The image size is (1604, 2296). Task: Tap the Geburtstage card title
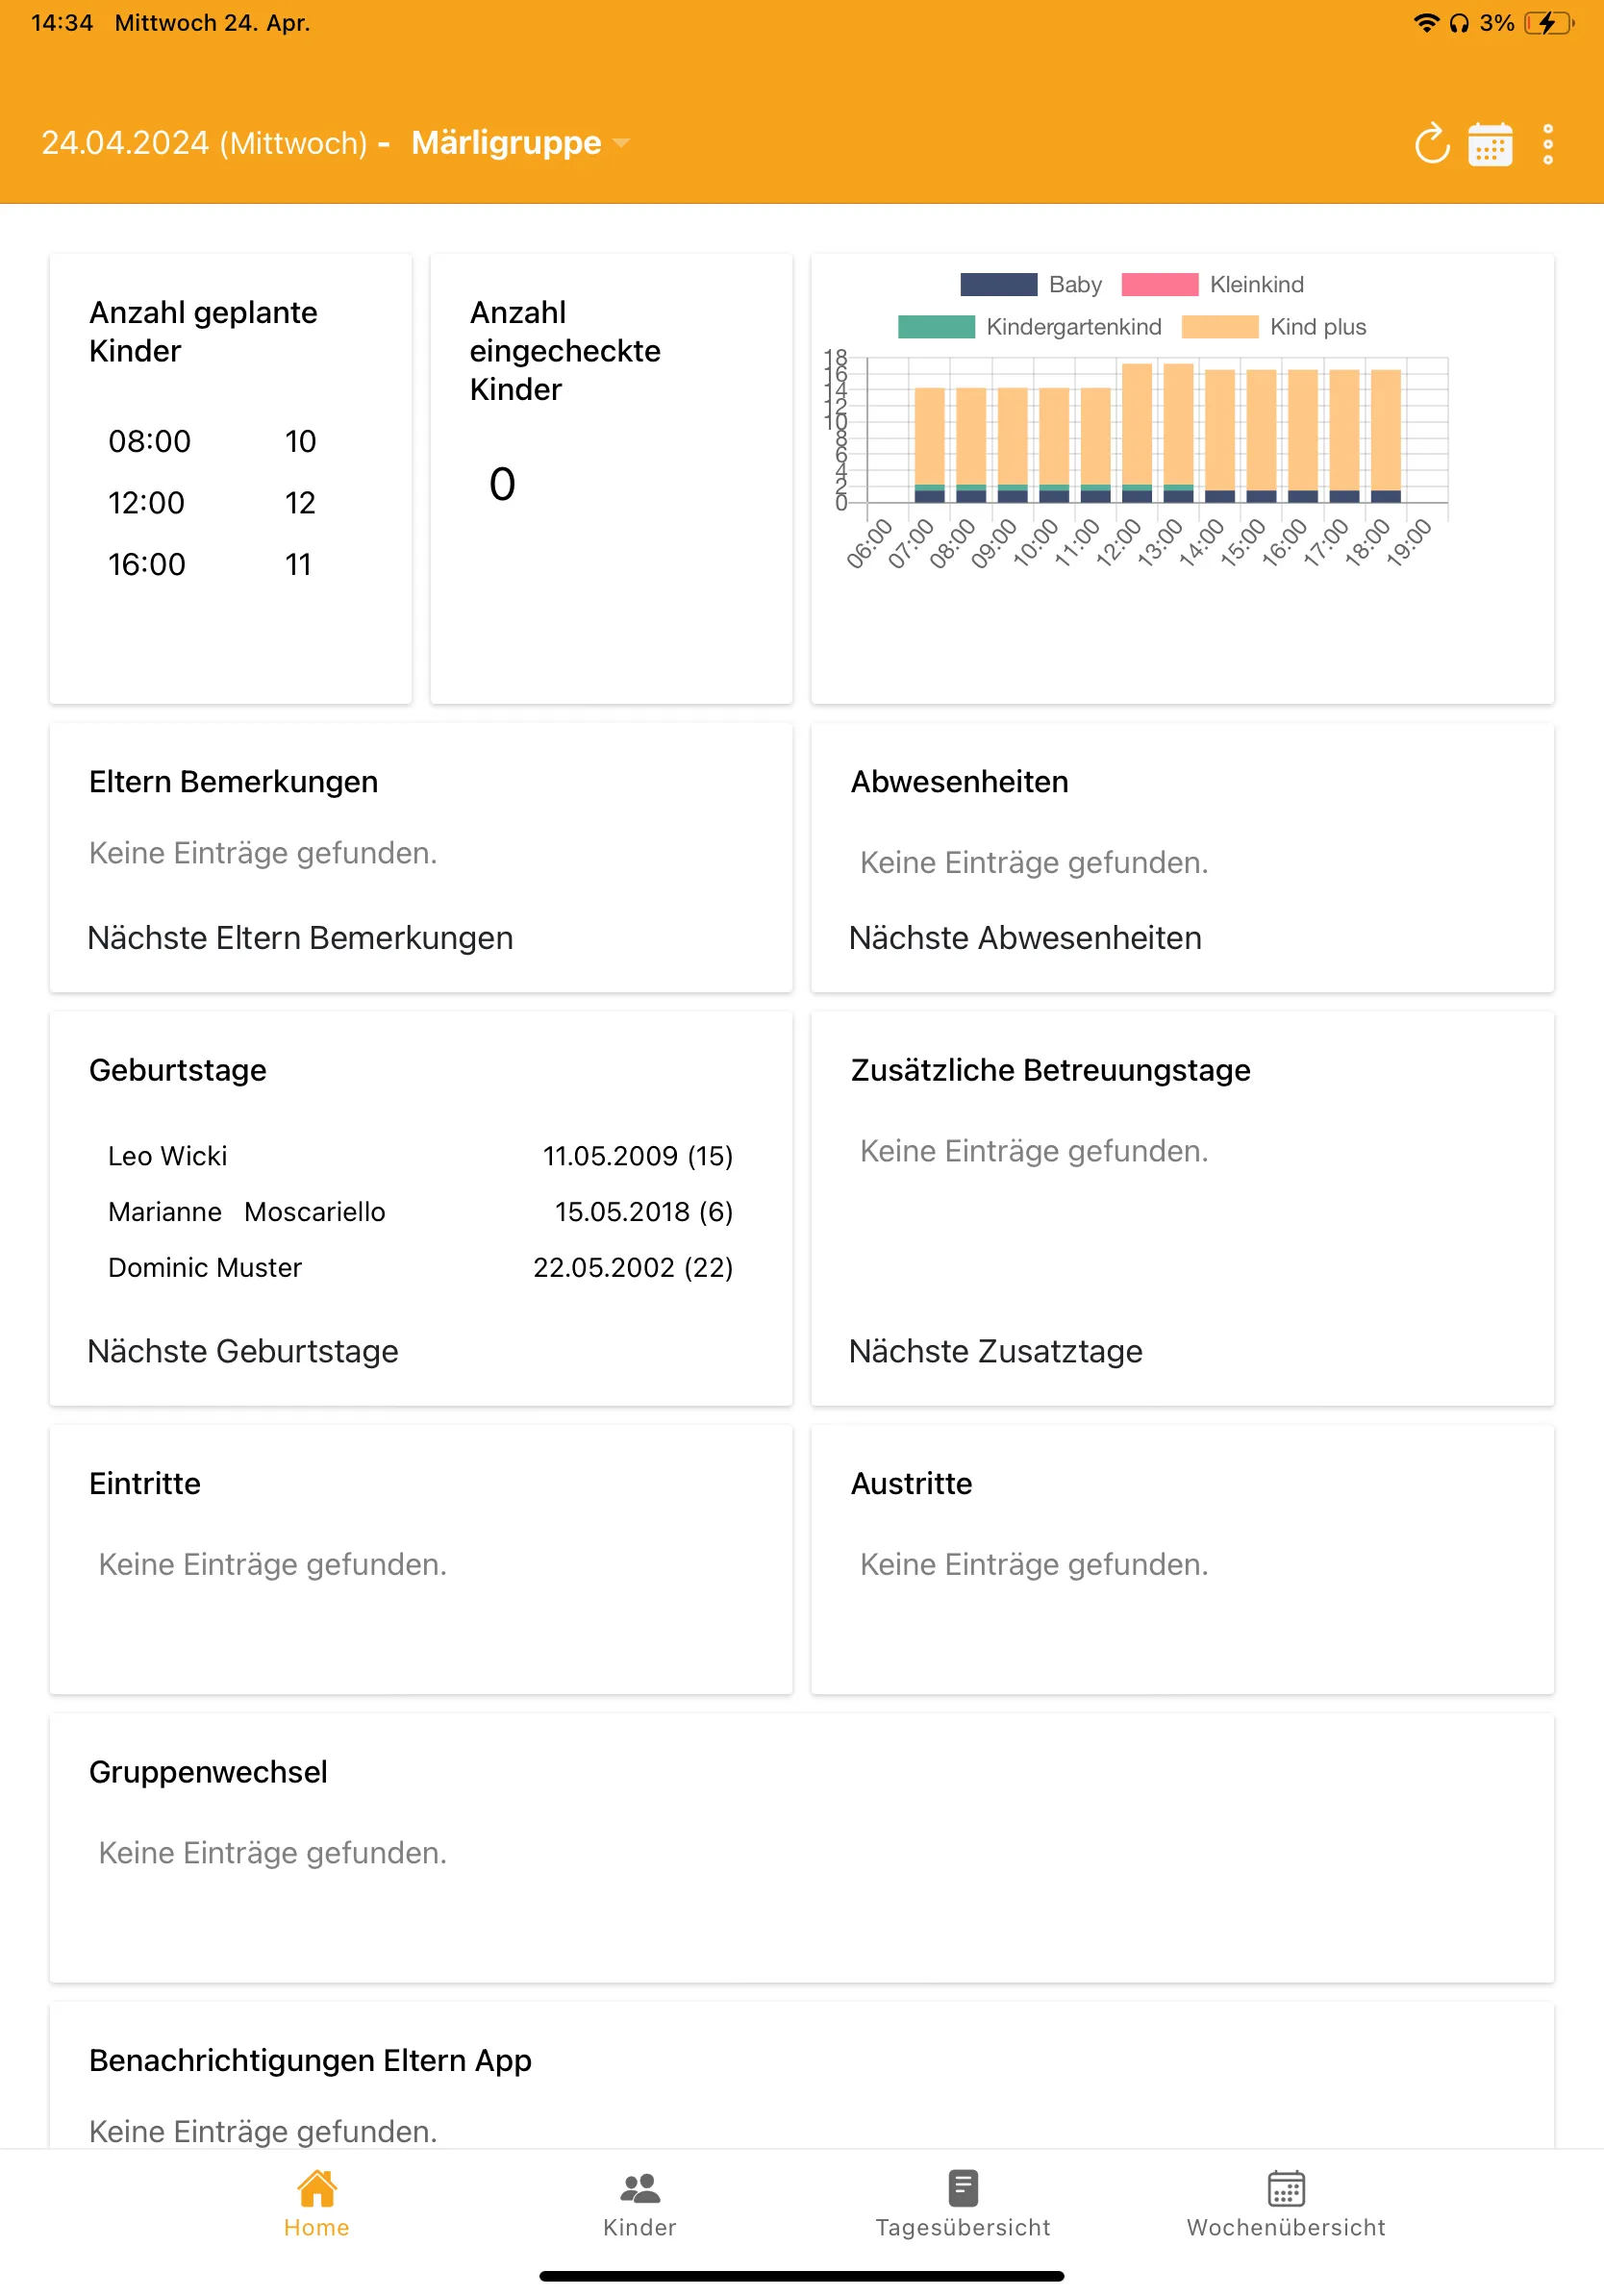click(178, 1070)
